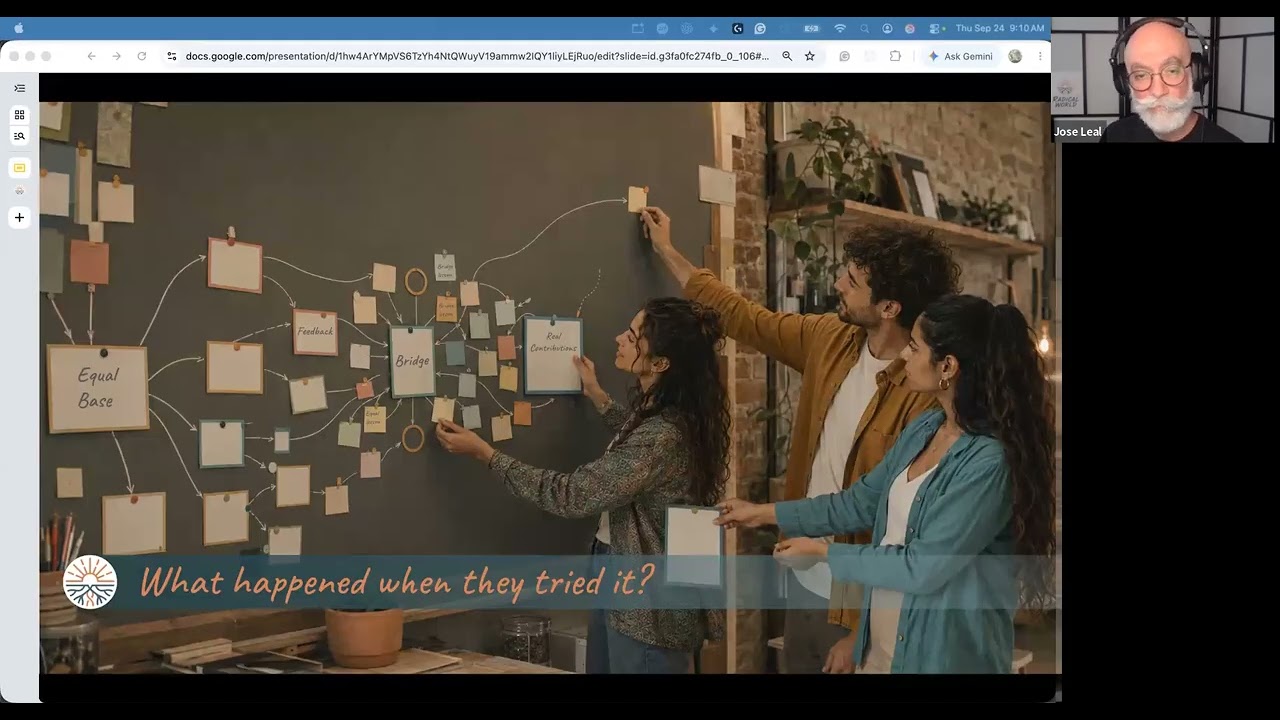The height and width of the screenshot is (720, 1280).
Task: Click the user account icon in menu bar
Action: (887, 28)
